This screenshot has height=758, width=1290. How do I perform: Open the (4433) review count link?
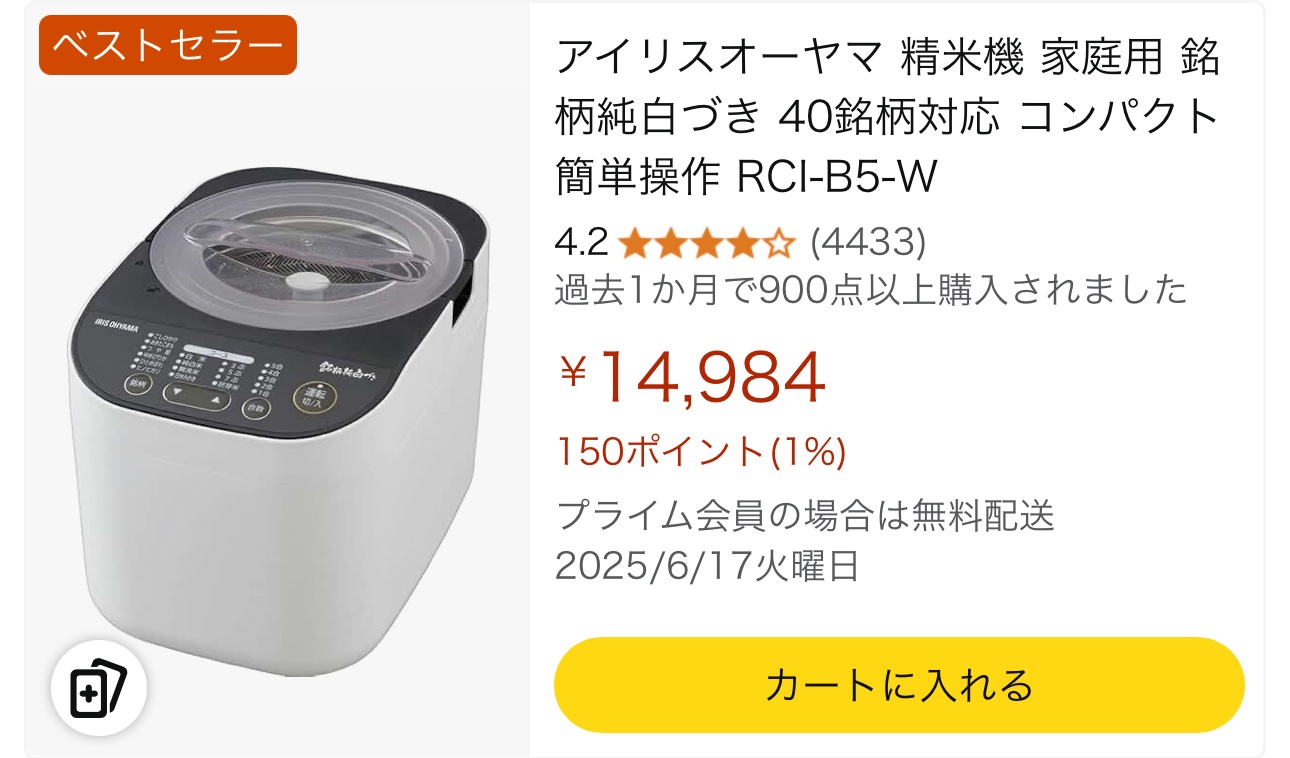click(868, 242)
